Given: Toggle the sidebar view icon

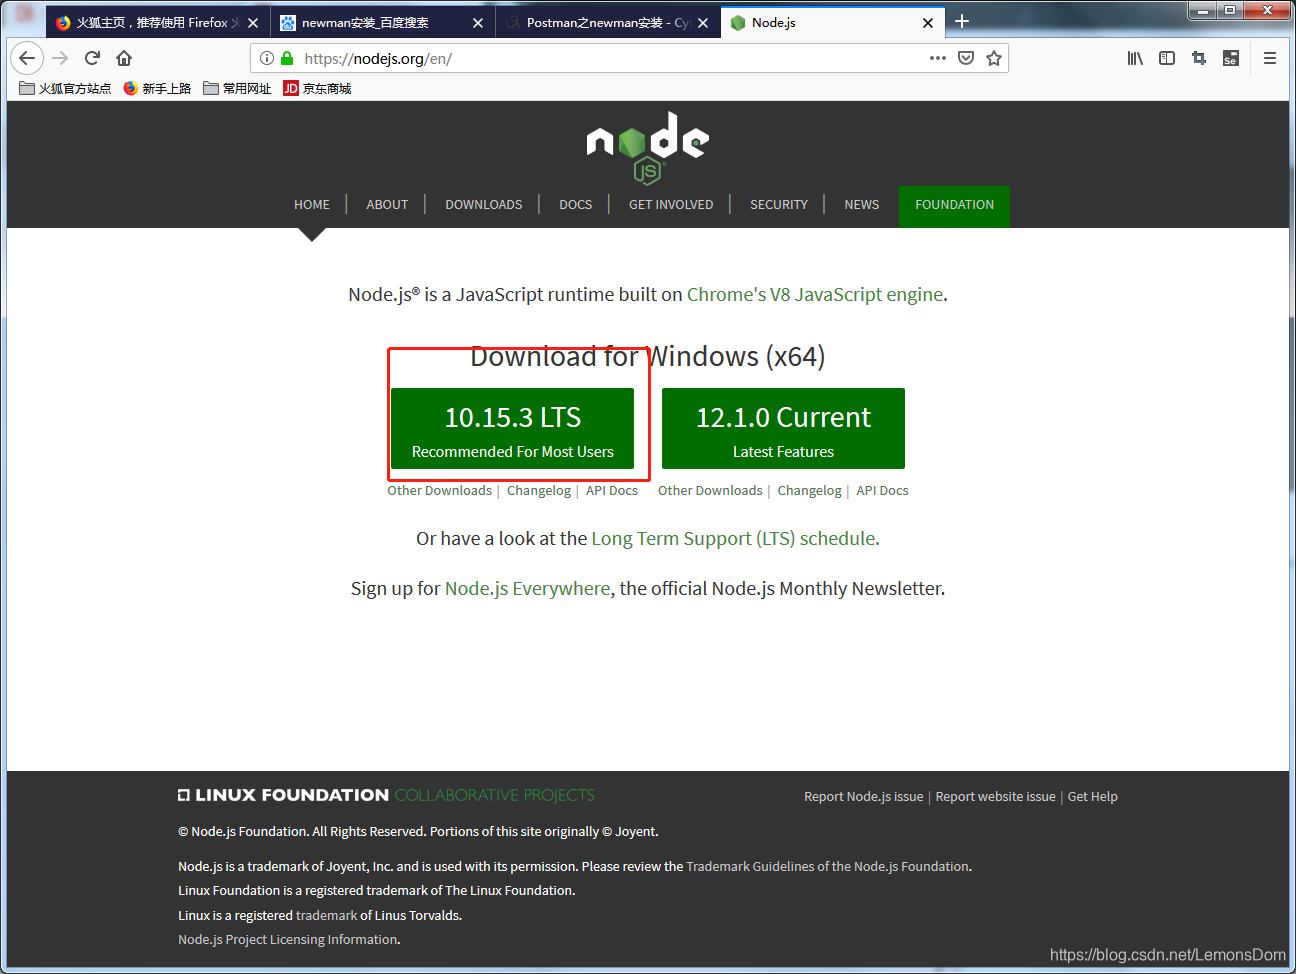Looking at the screenshot, I should pyautogui.click(x=1167, y=58).
